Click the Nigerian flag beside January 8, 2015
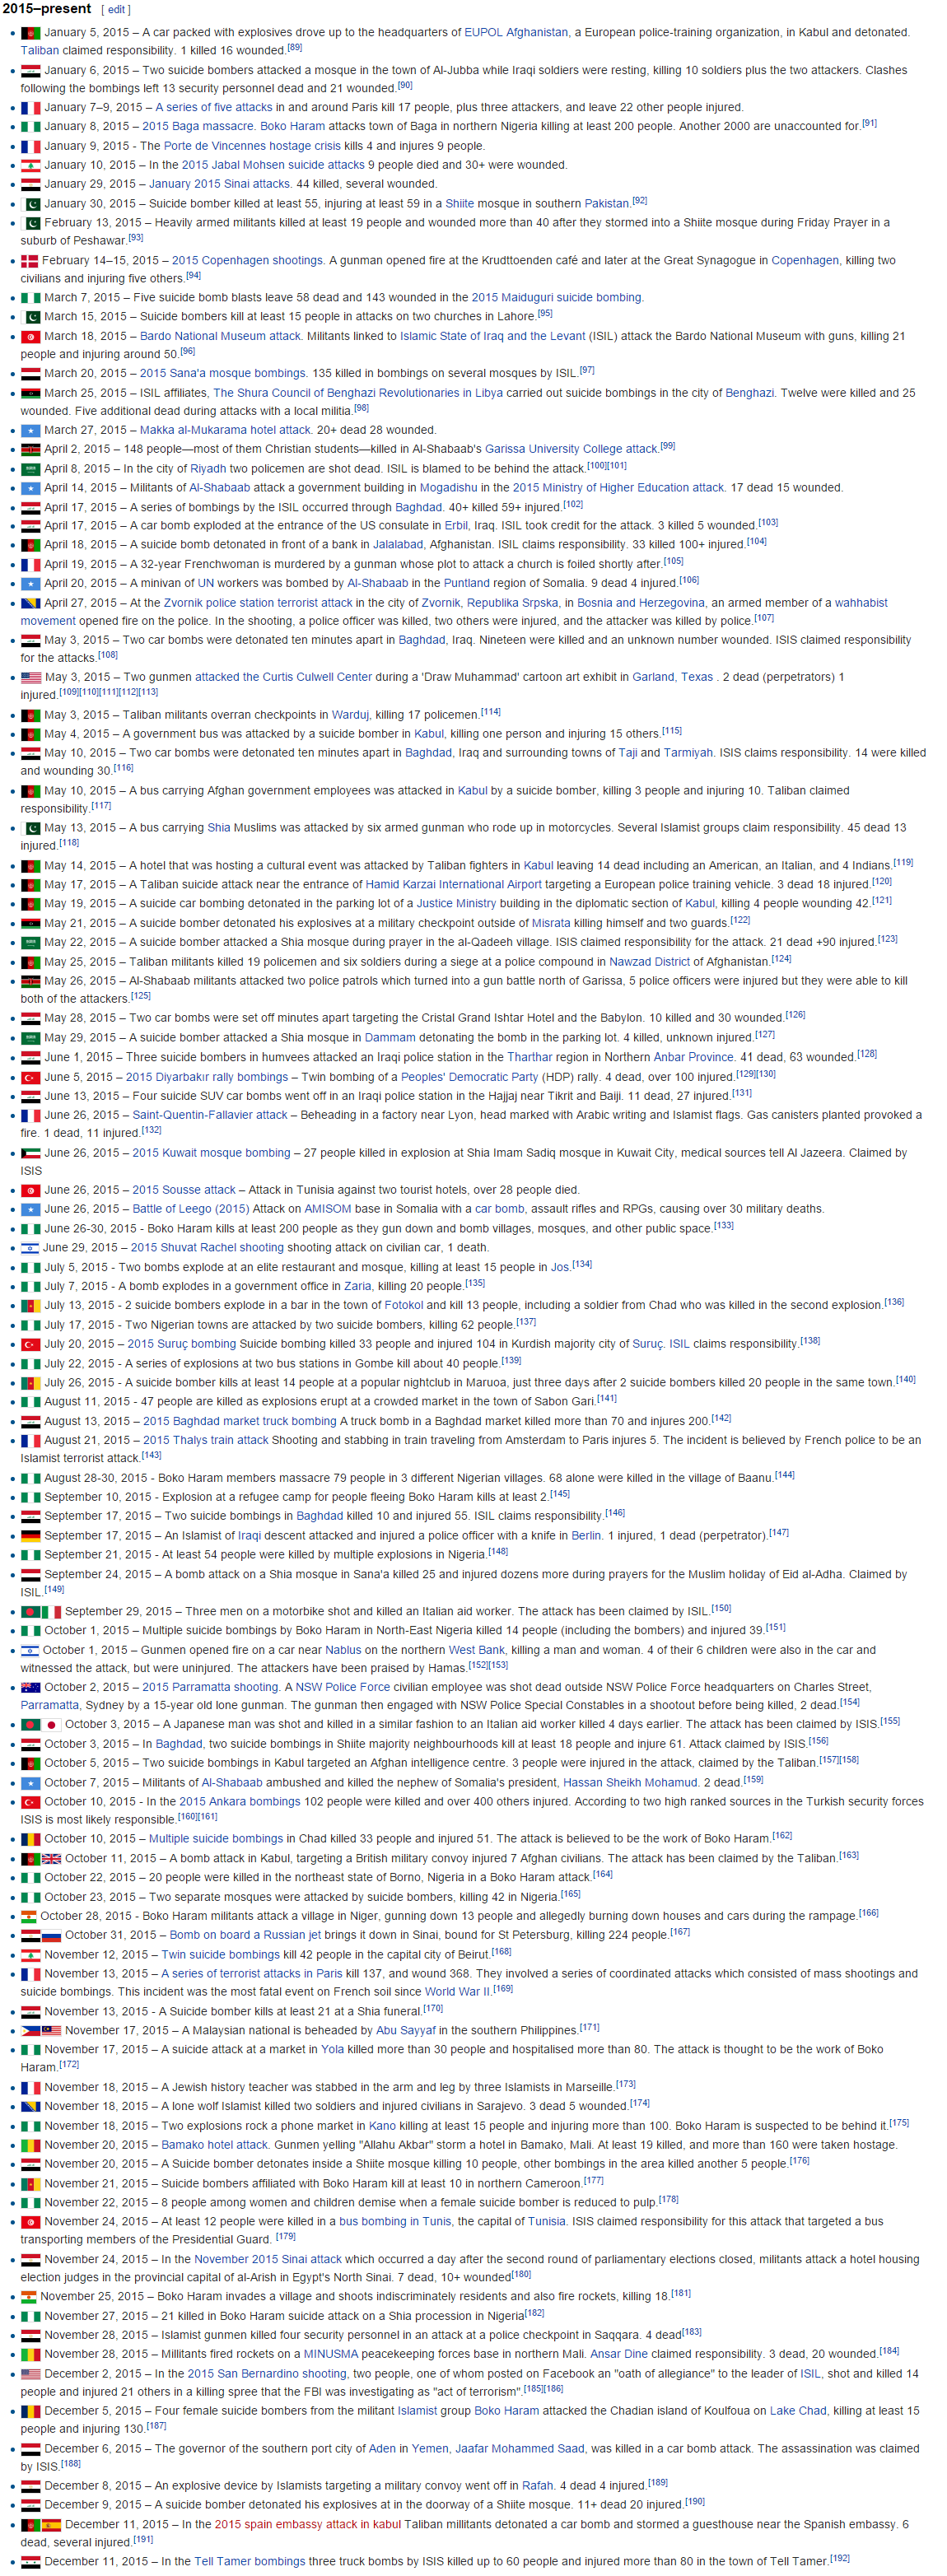This screenshot has width=947, height=2576. pyautogui.click(x=30, y=127)
